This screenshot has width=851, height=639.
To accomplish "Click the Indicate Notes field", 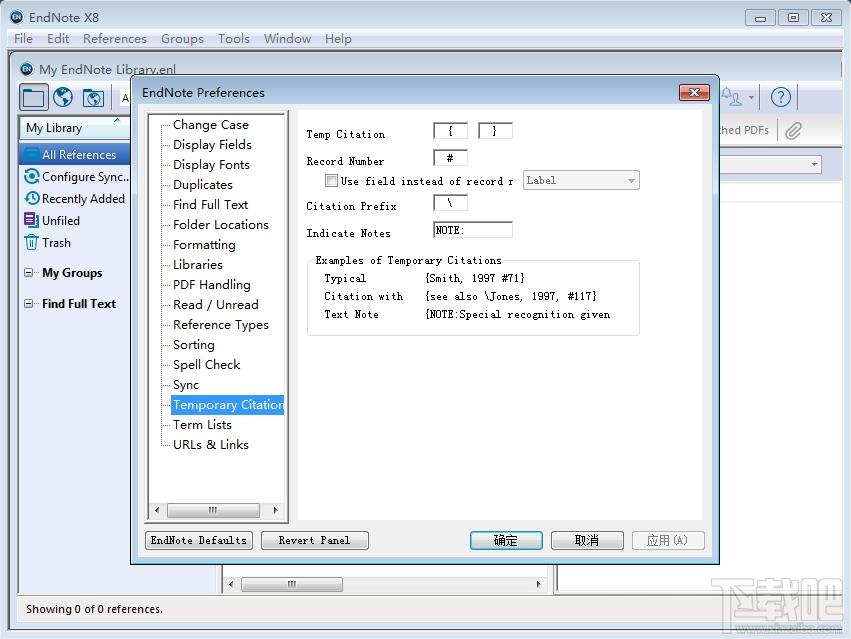I will tap(473, 230).
